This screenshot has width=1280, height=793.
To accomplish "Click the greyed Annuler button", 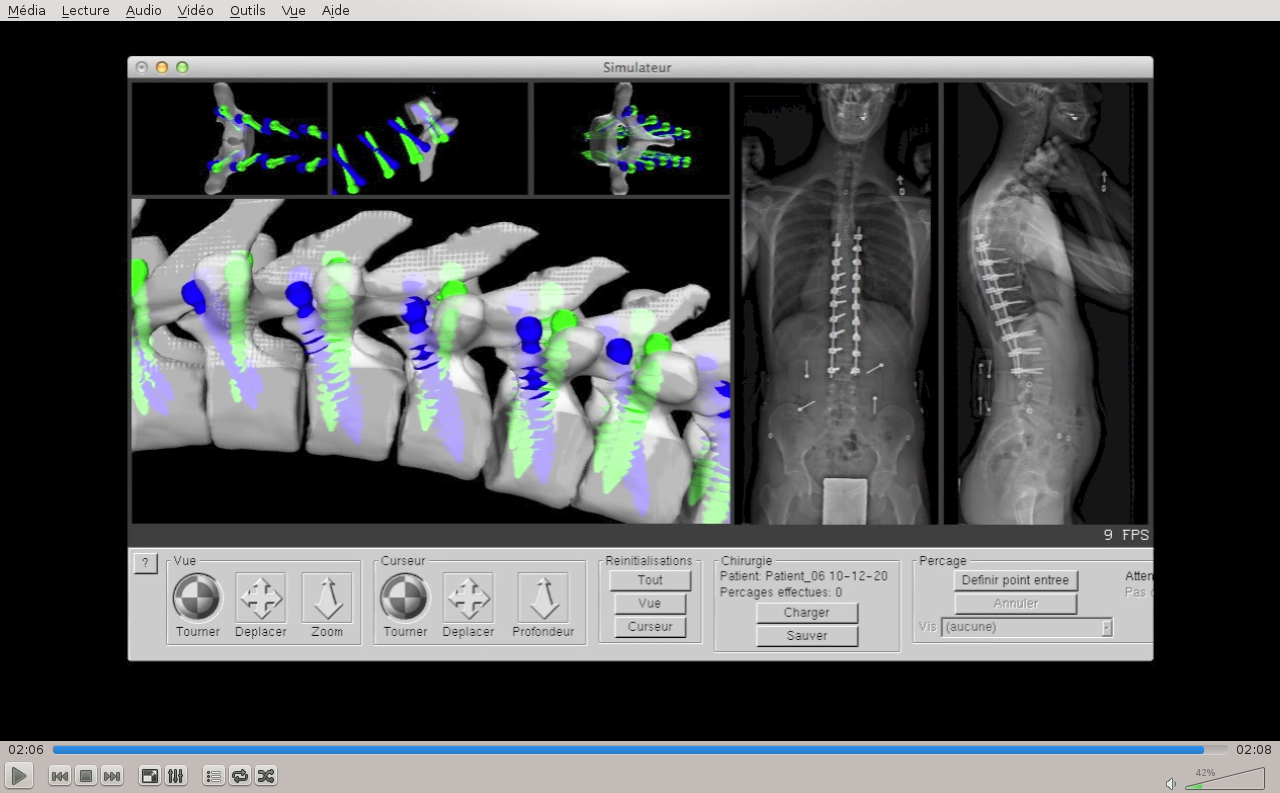I will (1015, 603).
